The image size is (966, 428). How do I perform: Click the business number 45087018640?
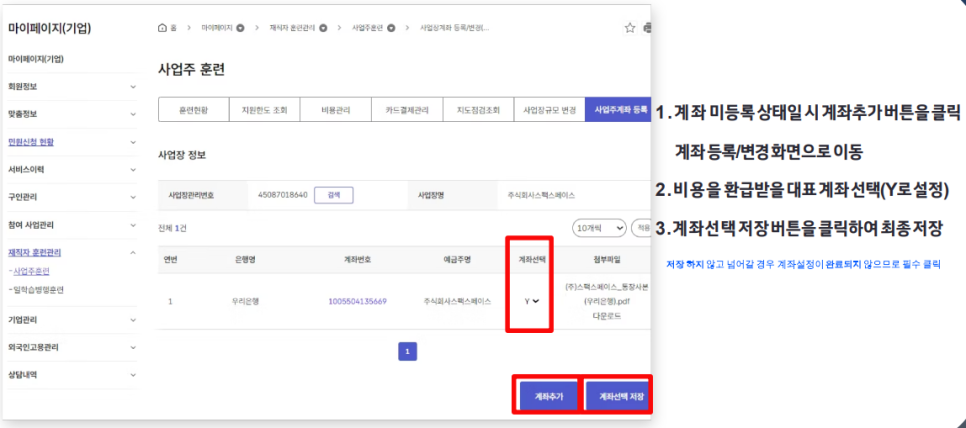(282, 195)
